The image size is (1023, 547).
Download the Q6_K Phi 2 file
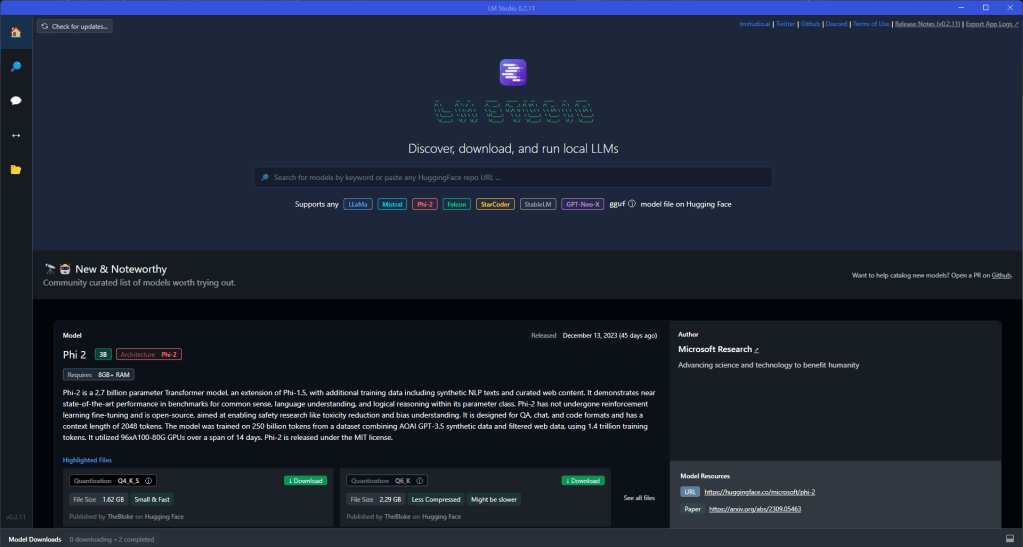582,481
